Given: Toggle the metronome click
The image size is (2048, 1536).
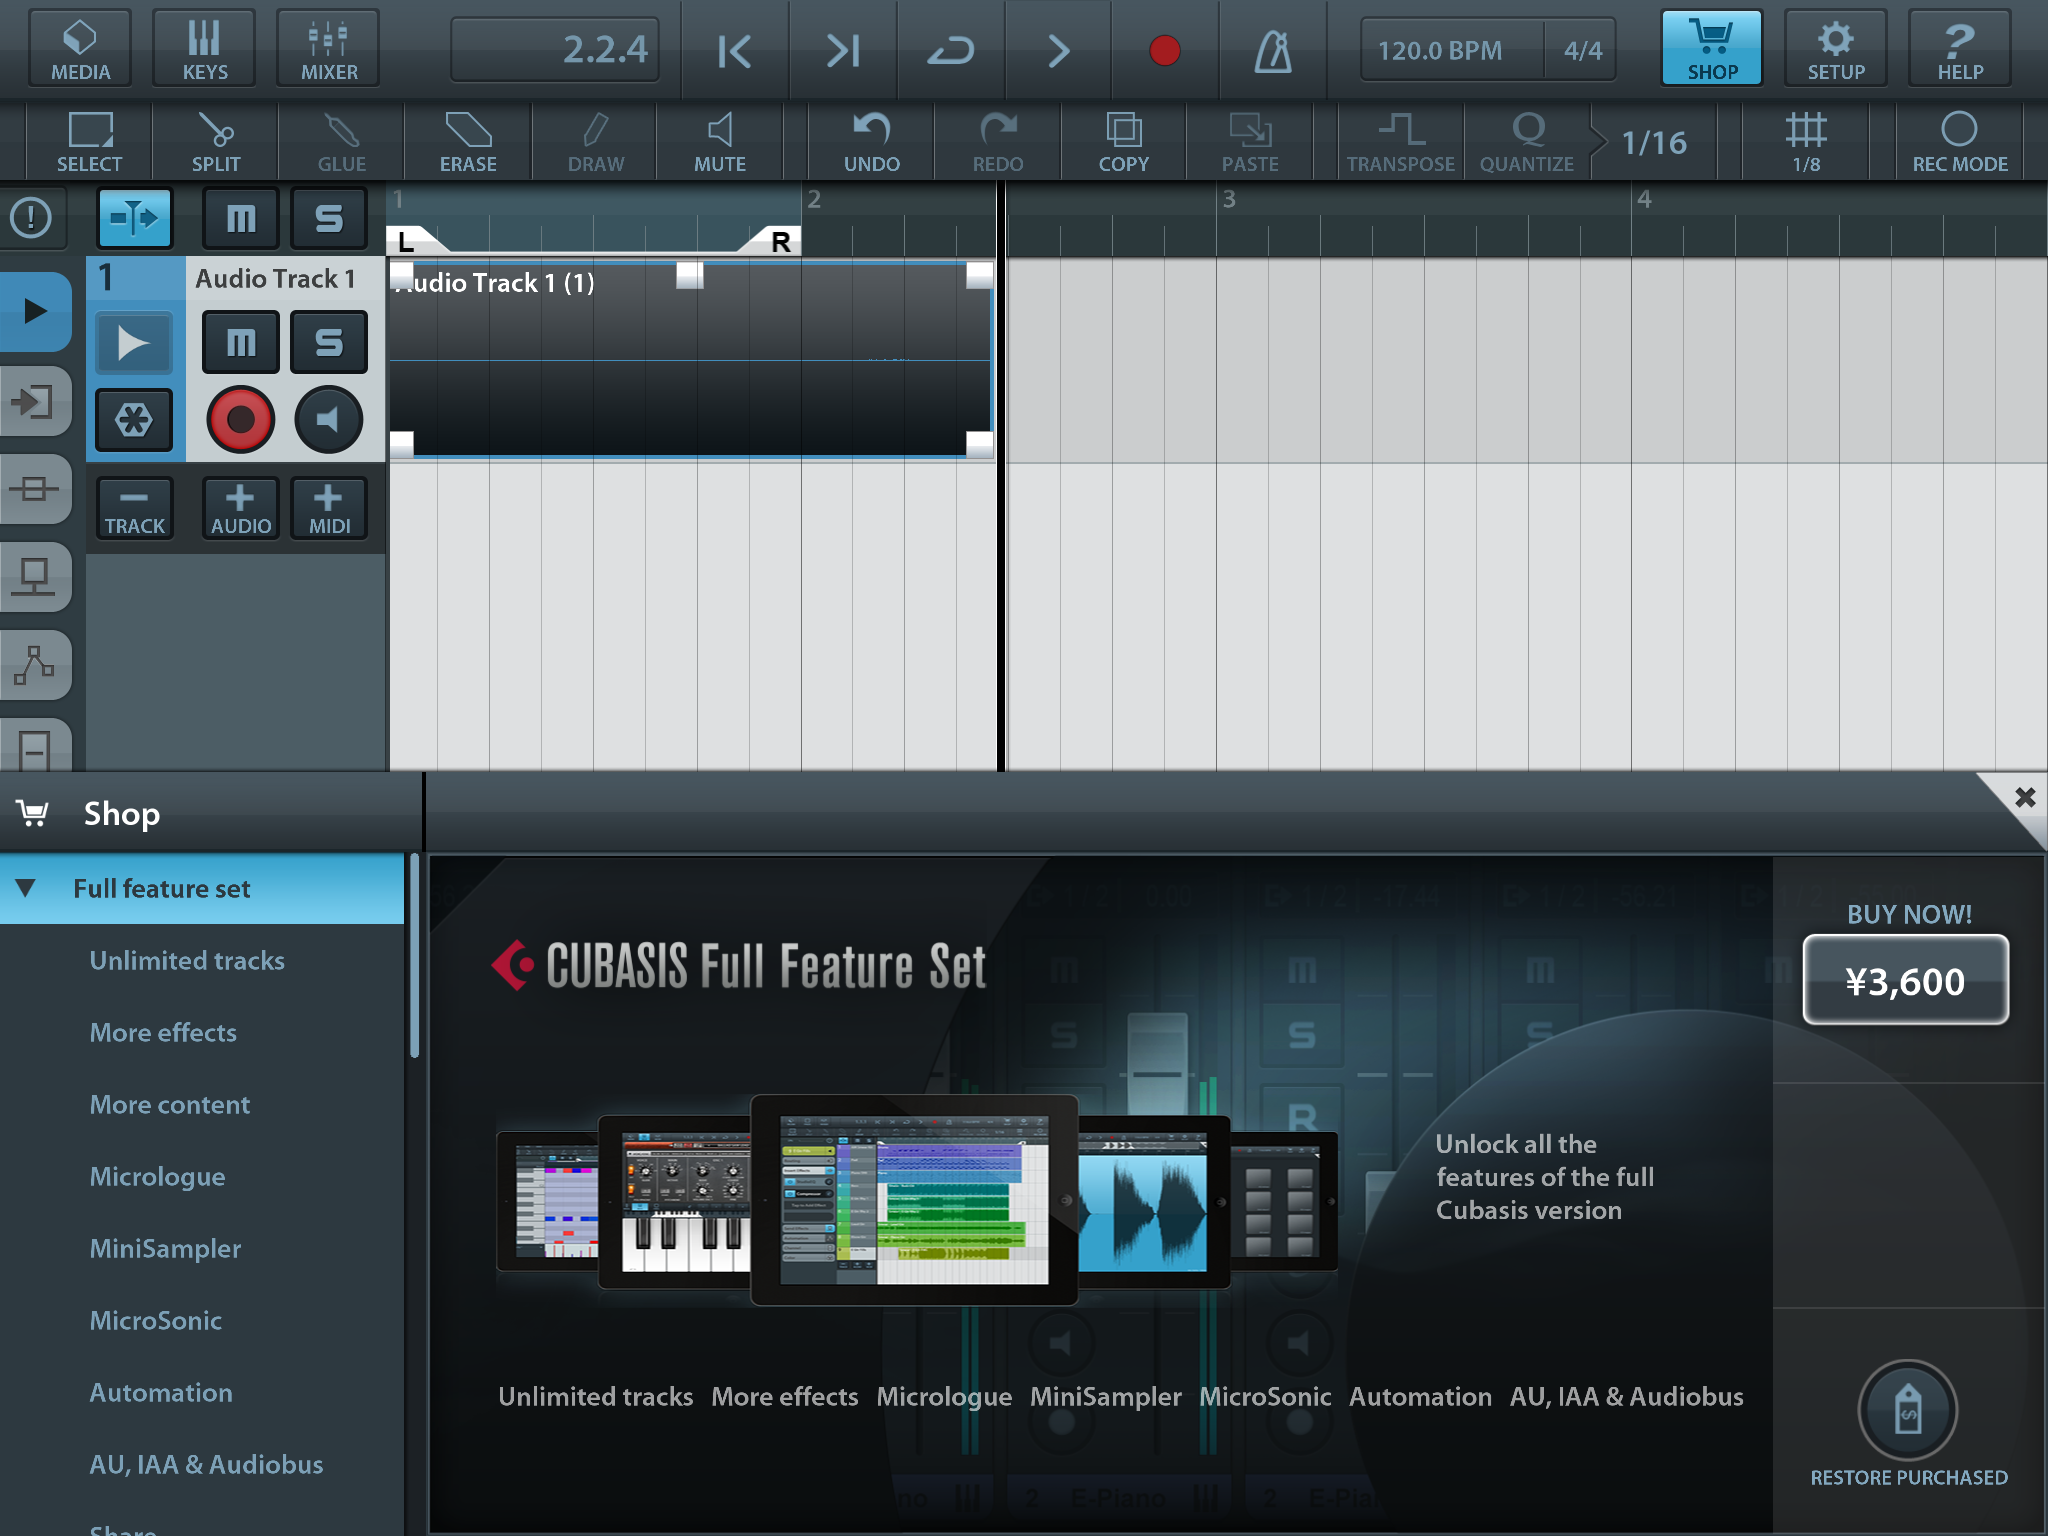Looking at the screenshot, I should pos(1273,50).
